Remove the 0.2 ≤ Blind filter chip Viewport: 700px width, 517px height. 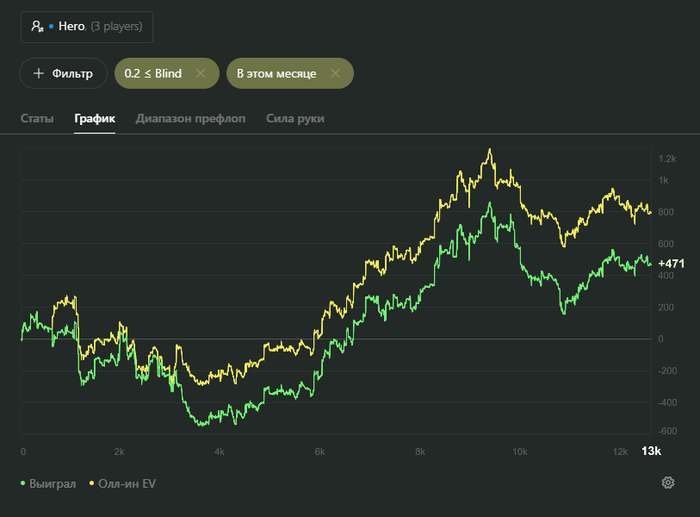point(200,73)
